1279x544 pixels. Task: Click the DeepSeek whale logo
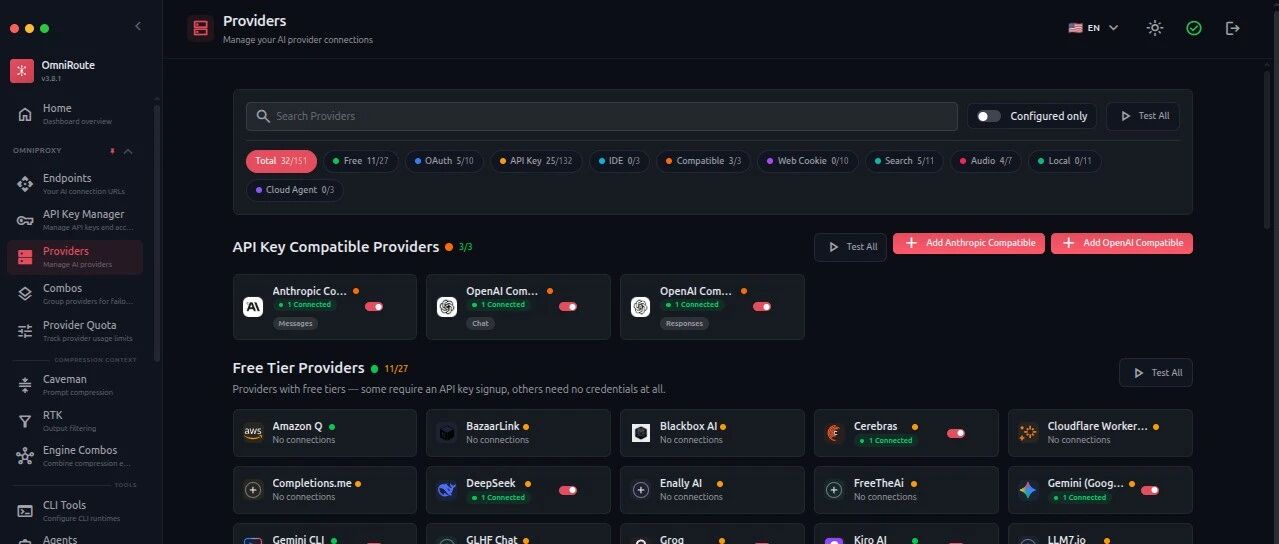coord(446,490)
